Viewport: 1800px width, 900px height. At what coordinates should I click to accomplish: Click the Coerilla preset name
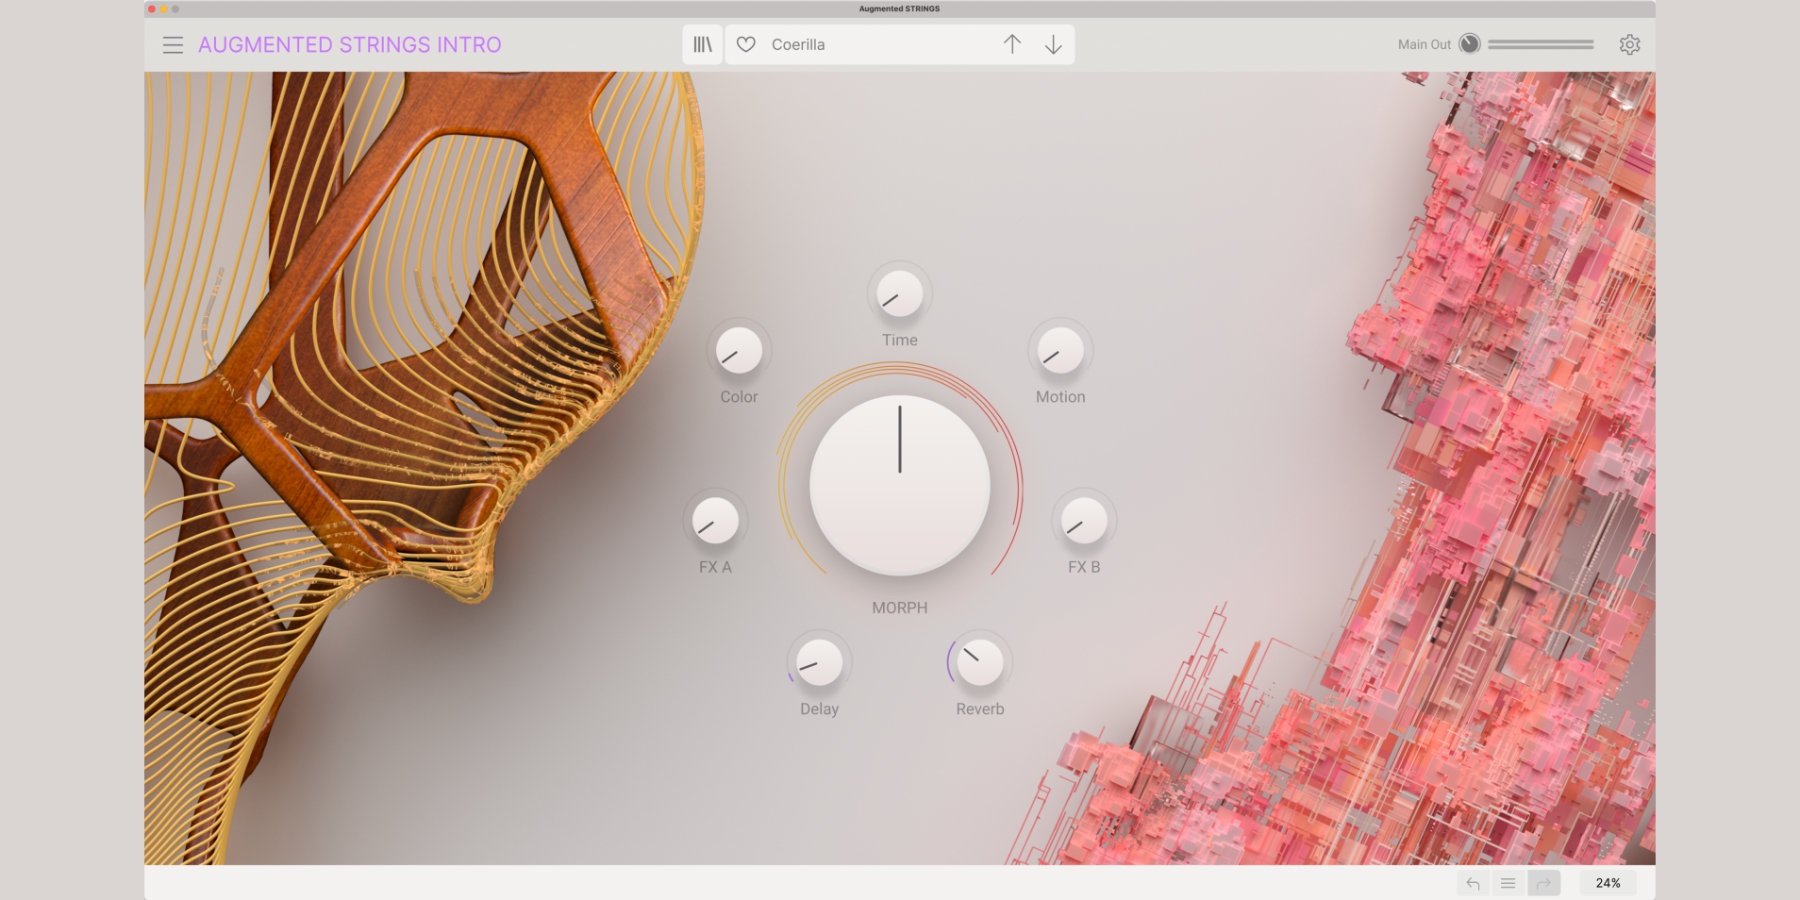tap(798, 45)
